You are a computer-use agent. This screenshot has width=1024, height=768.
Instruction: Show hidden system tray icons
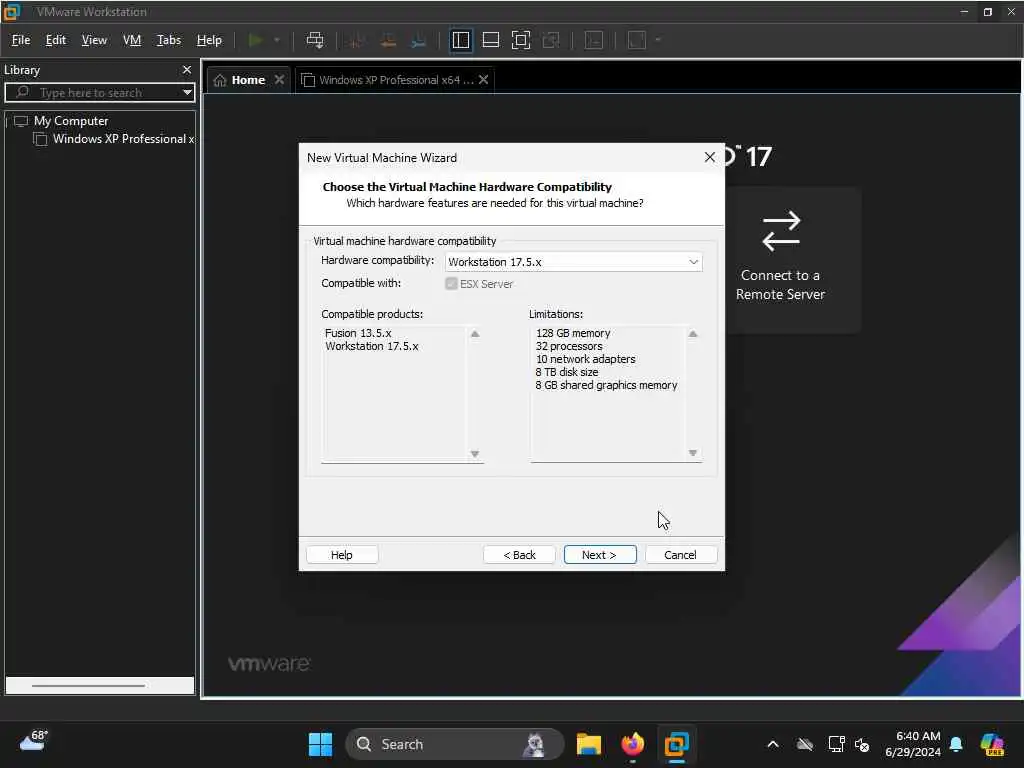point(773,744)
